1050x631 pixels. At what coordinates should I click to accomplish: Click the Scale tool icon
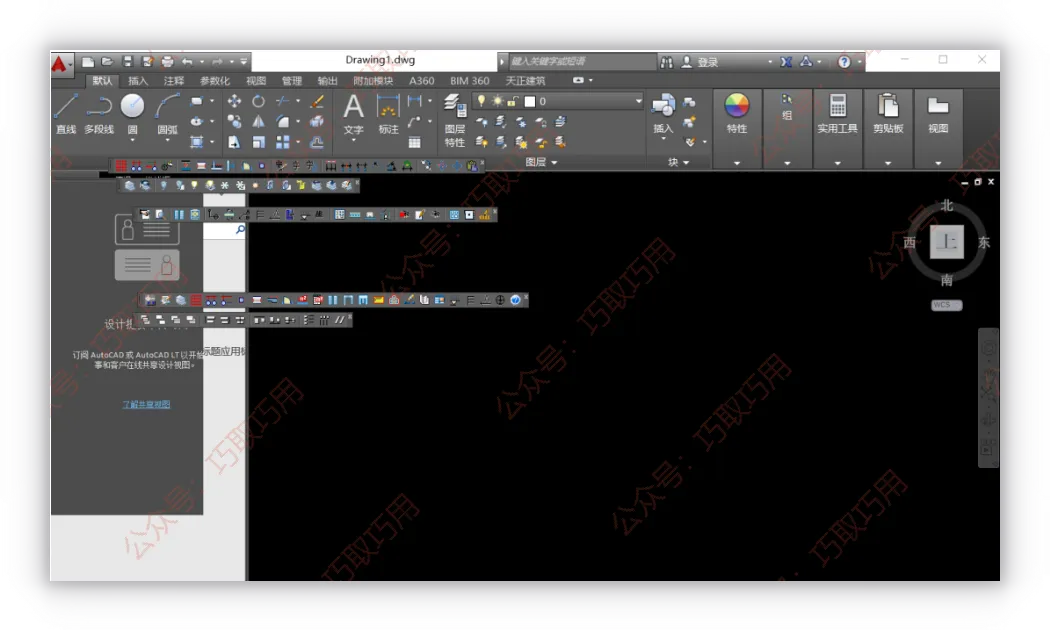258,142
